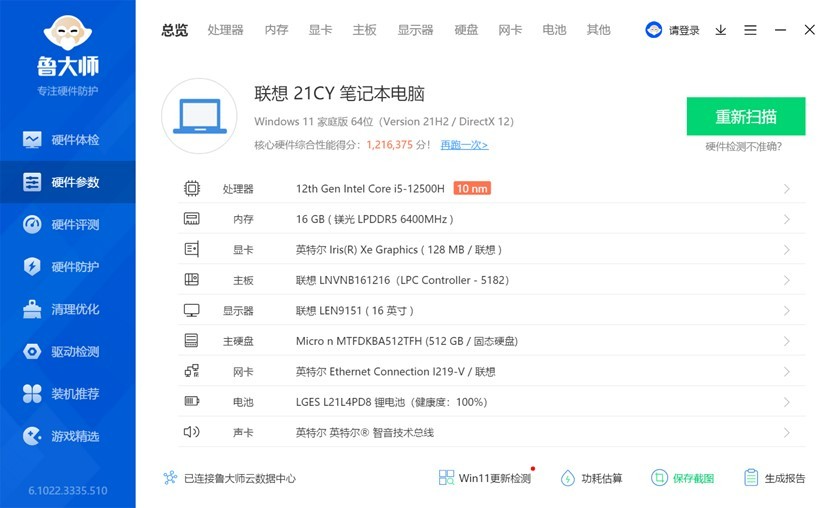Expand the 主板 row chevron
The width and height of the screenshot is (831, 508).
[786, 280]
